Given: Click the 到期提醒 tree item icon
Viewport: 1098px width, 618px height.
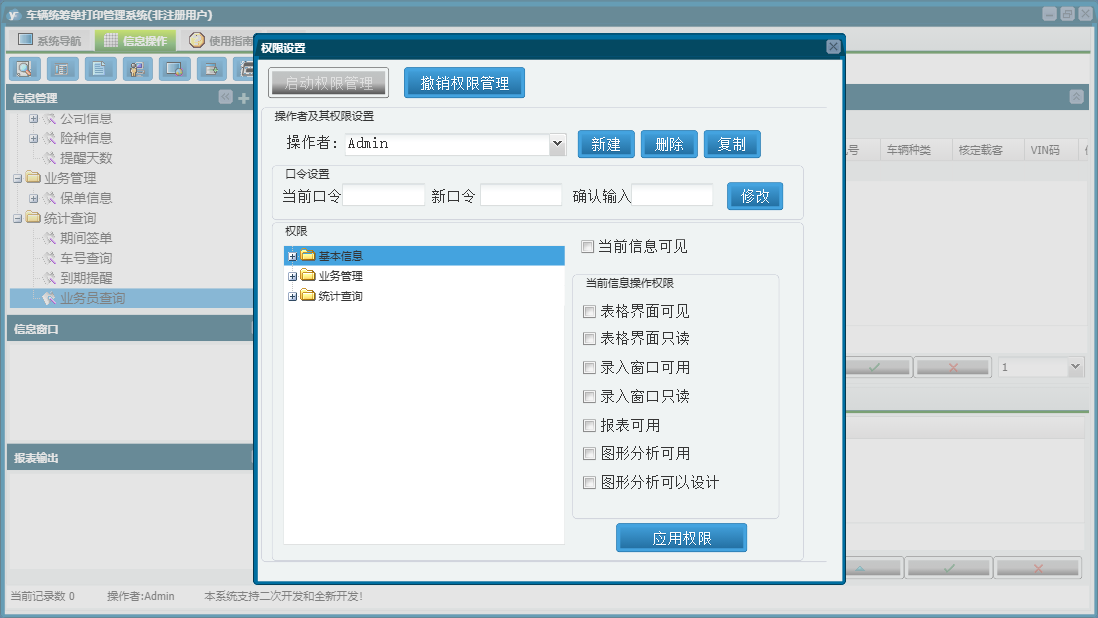Looking at the screenshot, I should point(49,278).
